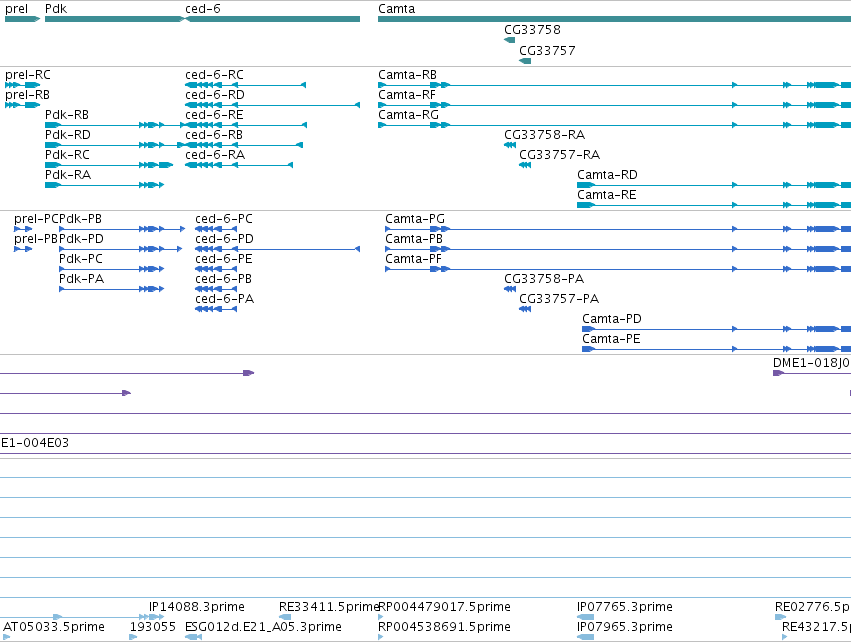The width and height of the screenshot is (851, 642).
Task: Select the CG33757 gene glyph
Action: [x=525, y=61]
